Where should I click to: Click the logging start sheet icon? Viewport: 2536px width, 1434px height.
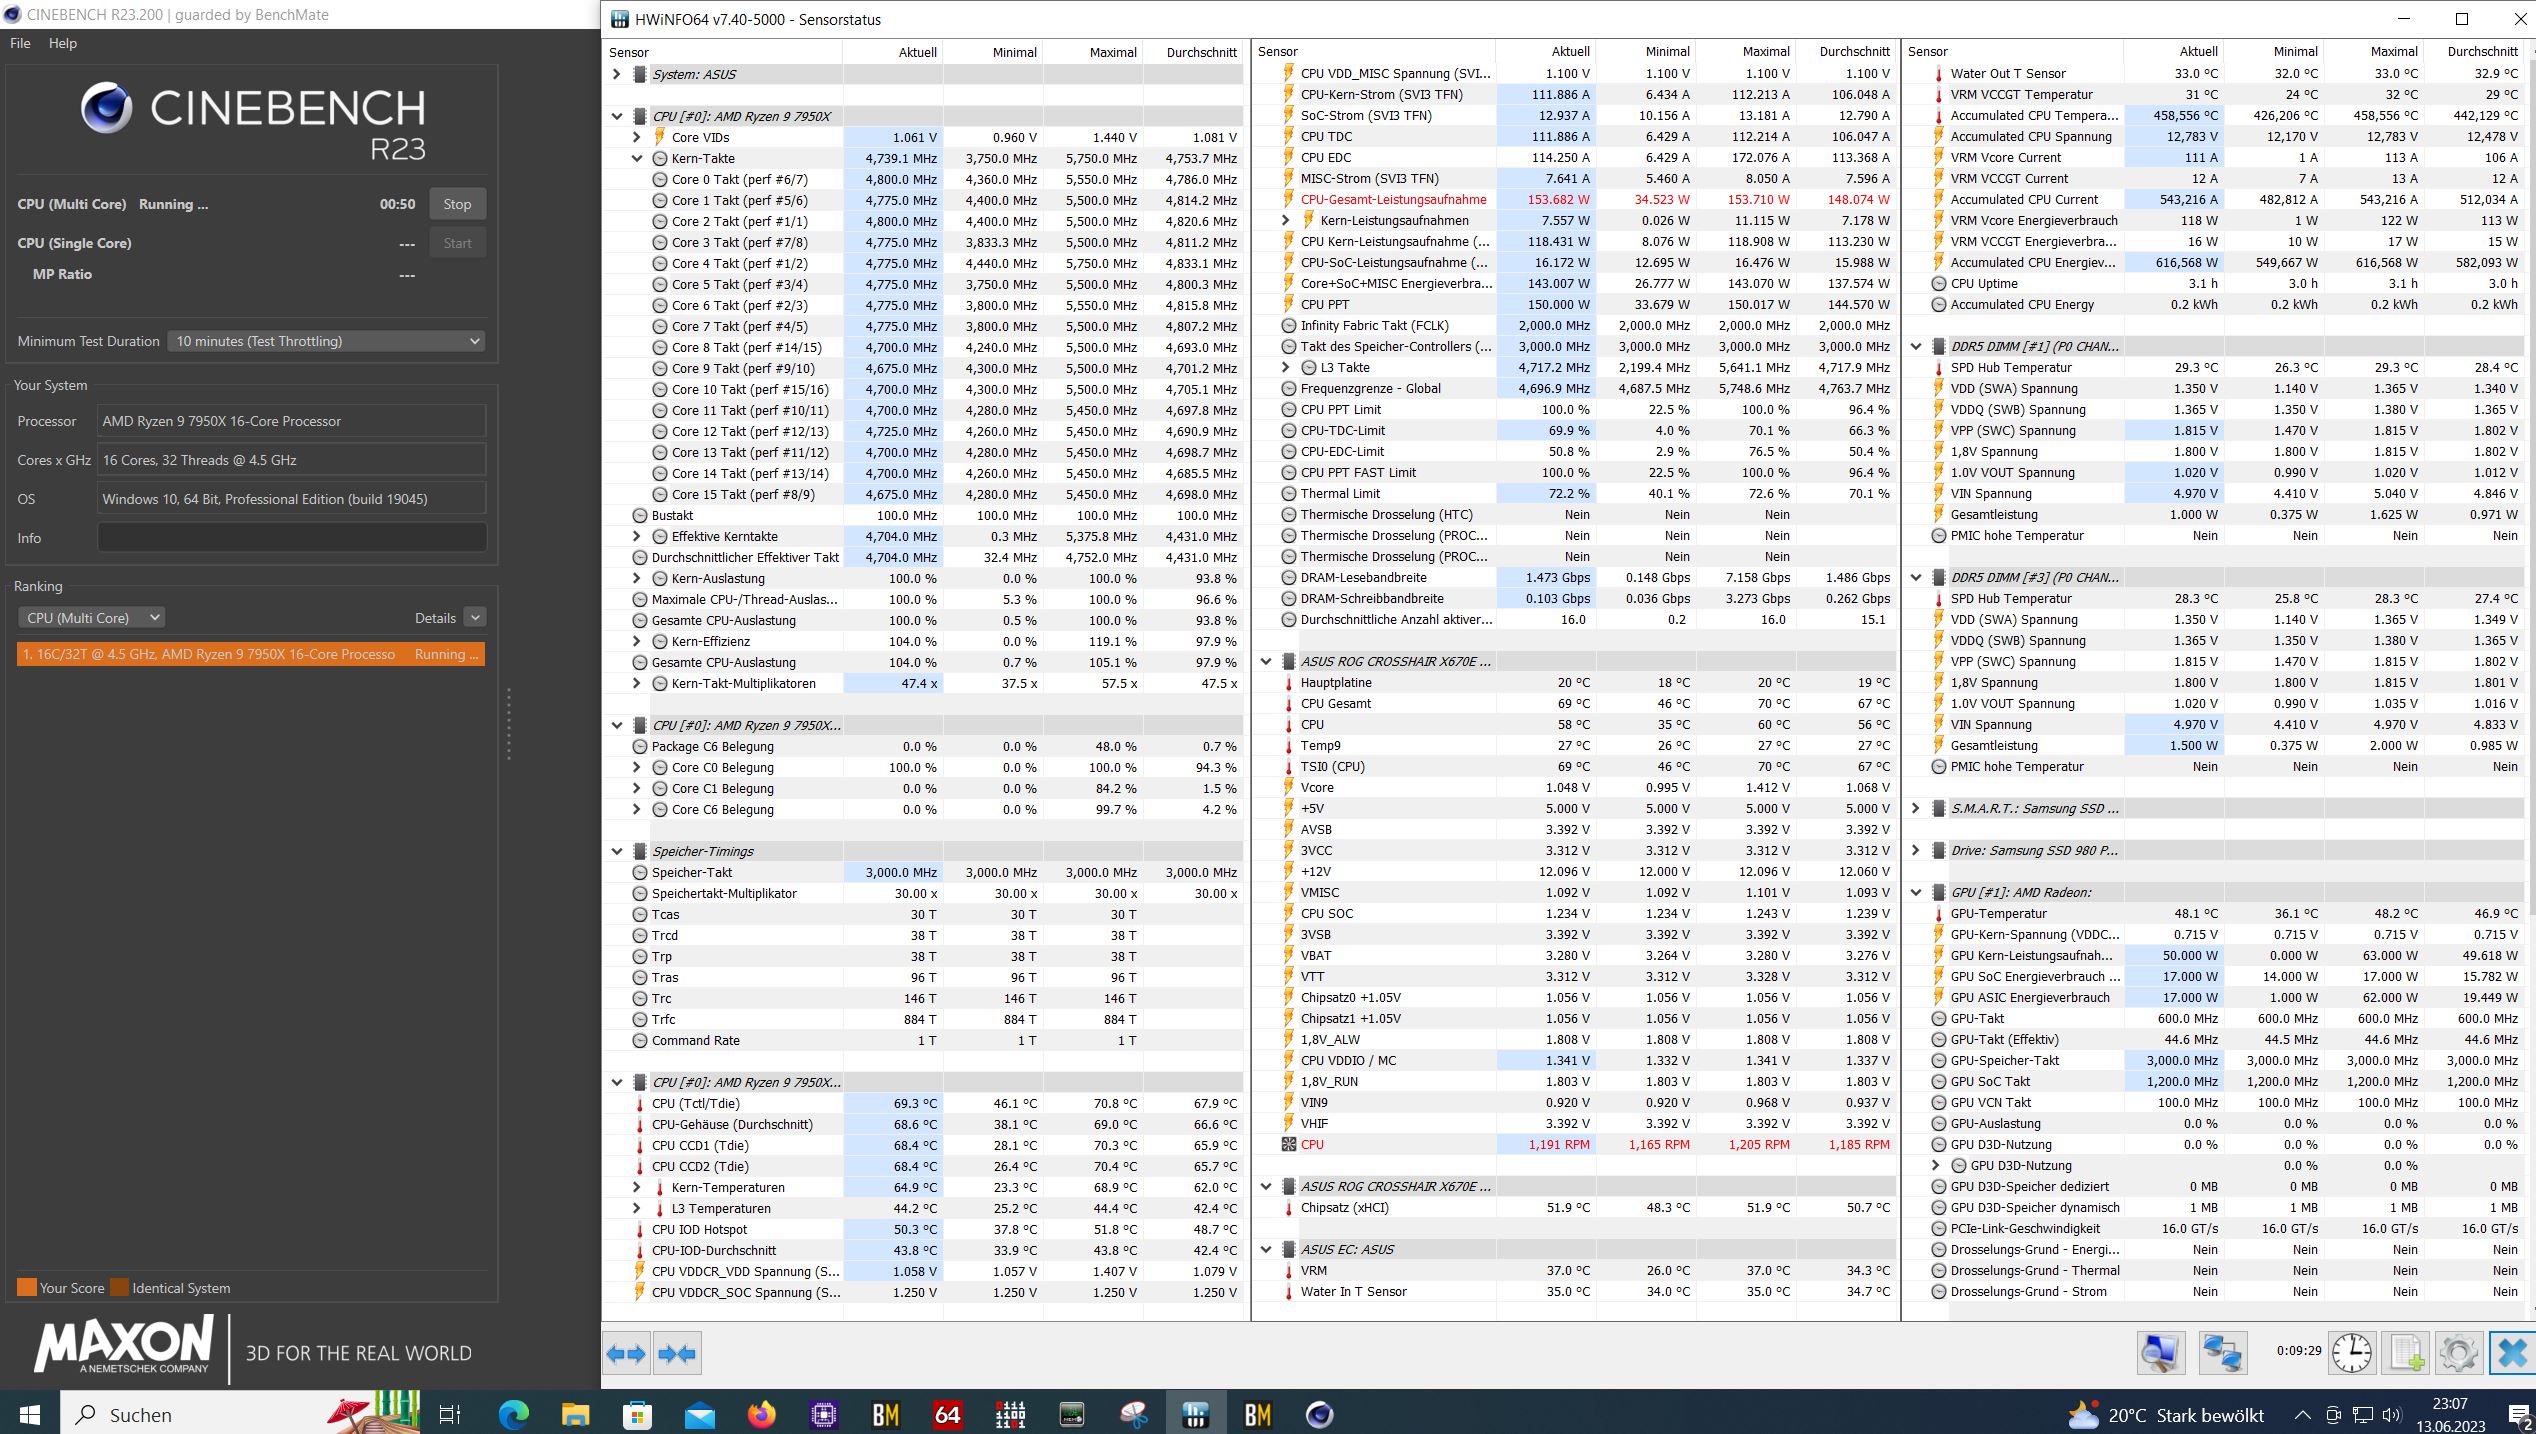[2406, 1354]
